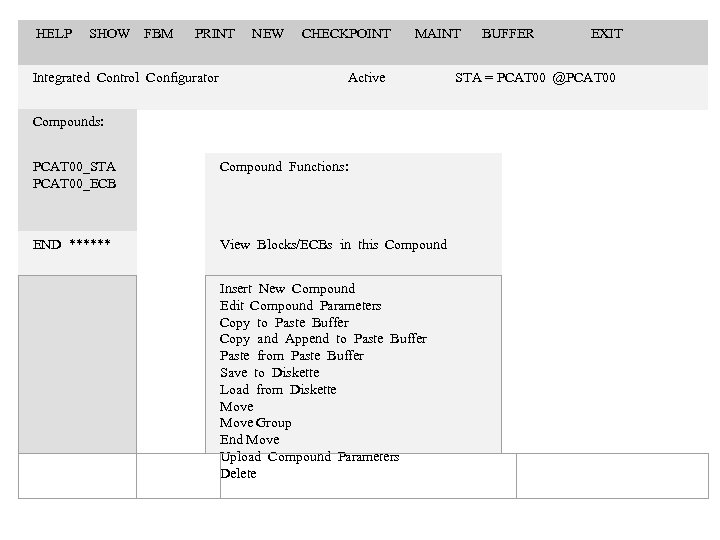Screen dimensions: 720x540
Task: Select the PCAT00_ECB compound
Action: point(74,184)
